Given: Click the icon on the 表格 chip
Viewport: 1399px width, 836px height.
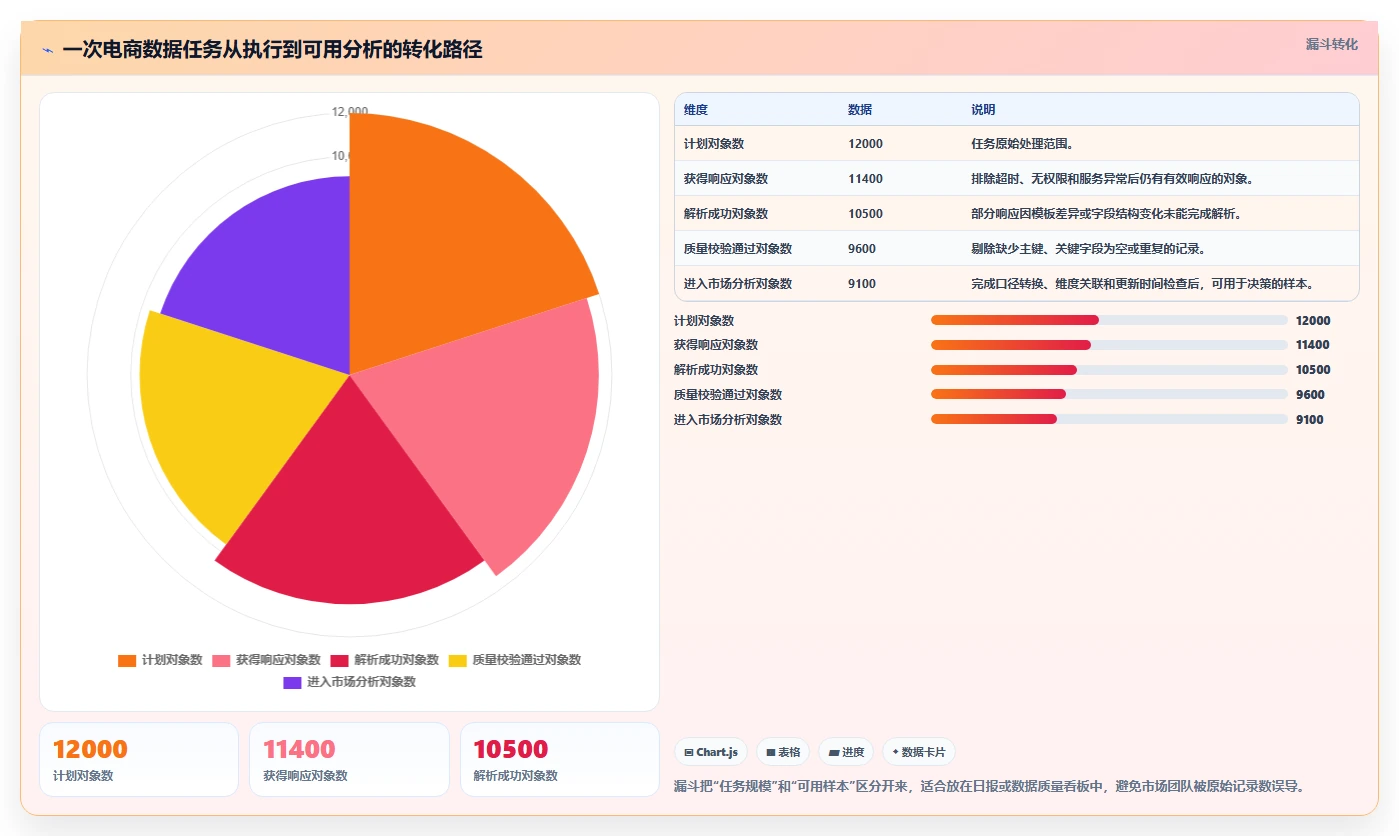Looking at the screenshot, I should (771, 752).
